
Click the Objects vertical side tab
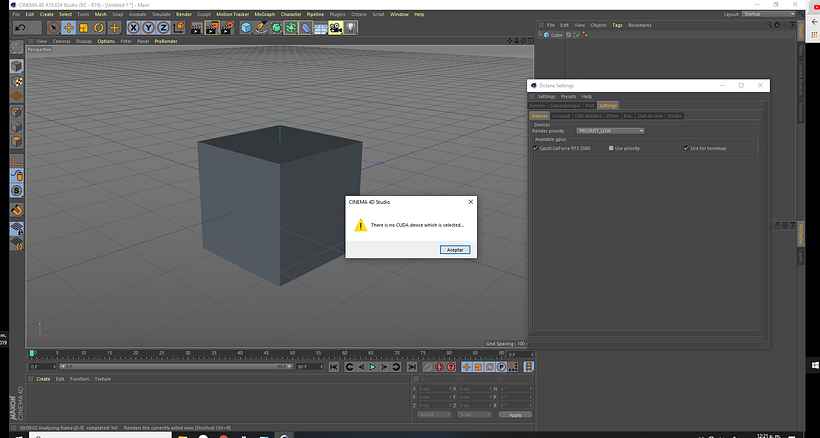point(800,31)
